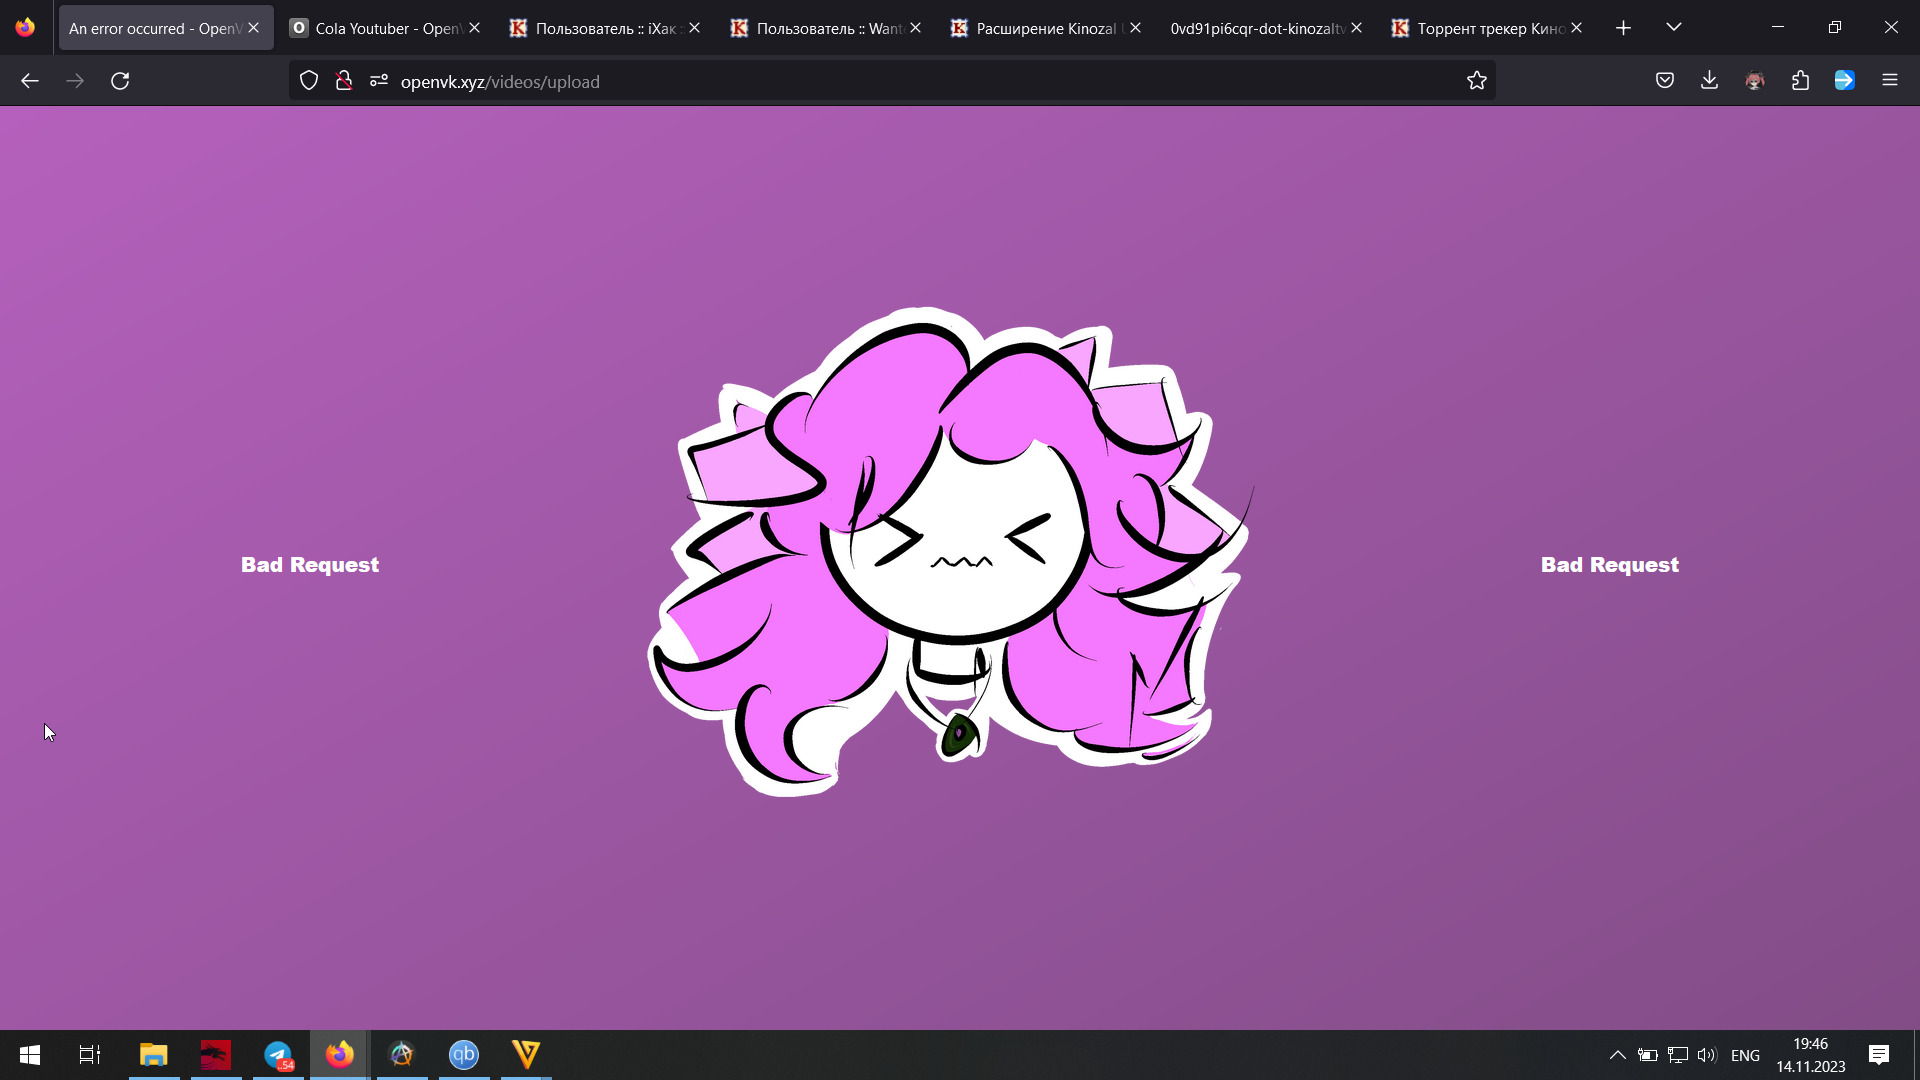Open the tracking protection shield icon
The width and height of the screenshot is (1920, 1080).
[x=309, y=81]
